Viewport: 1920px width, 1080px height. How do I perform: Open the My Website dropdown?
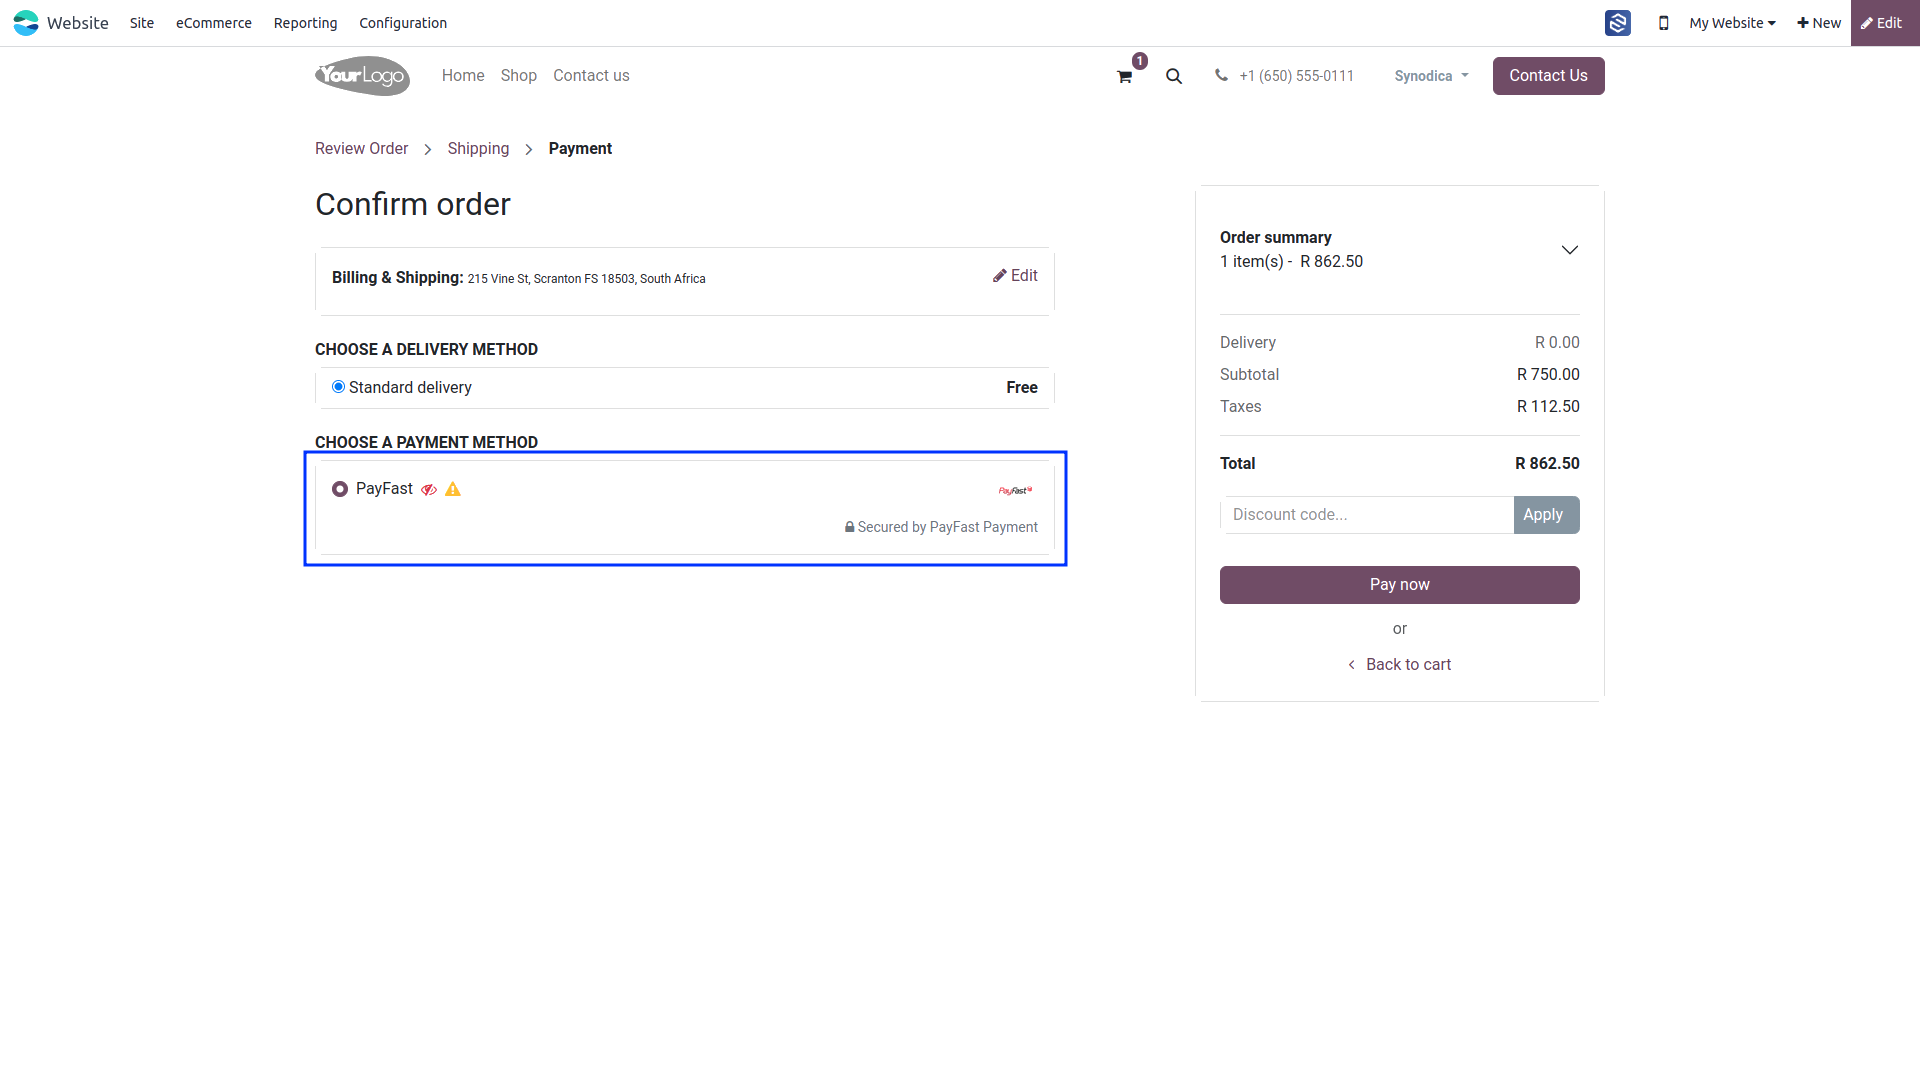[1732, 23]
